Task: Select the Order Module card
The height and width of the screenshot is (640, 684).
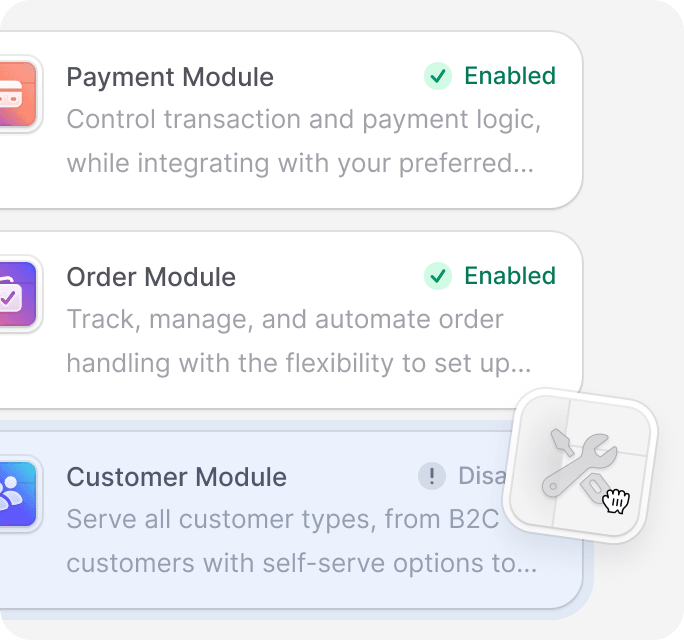Action: [x=291, y=320]
